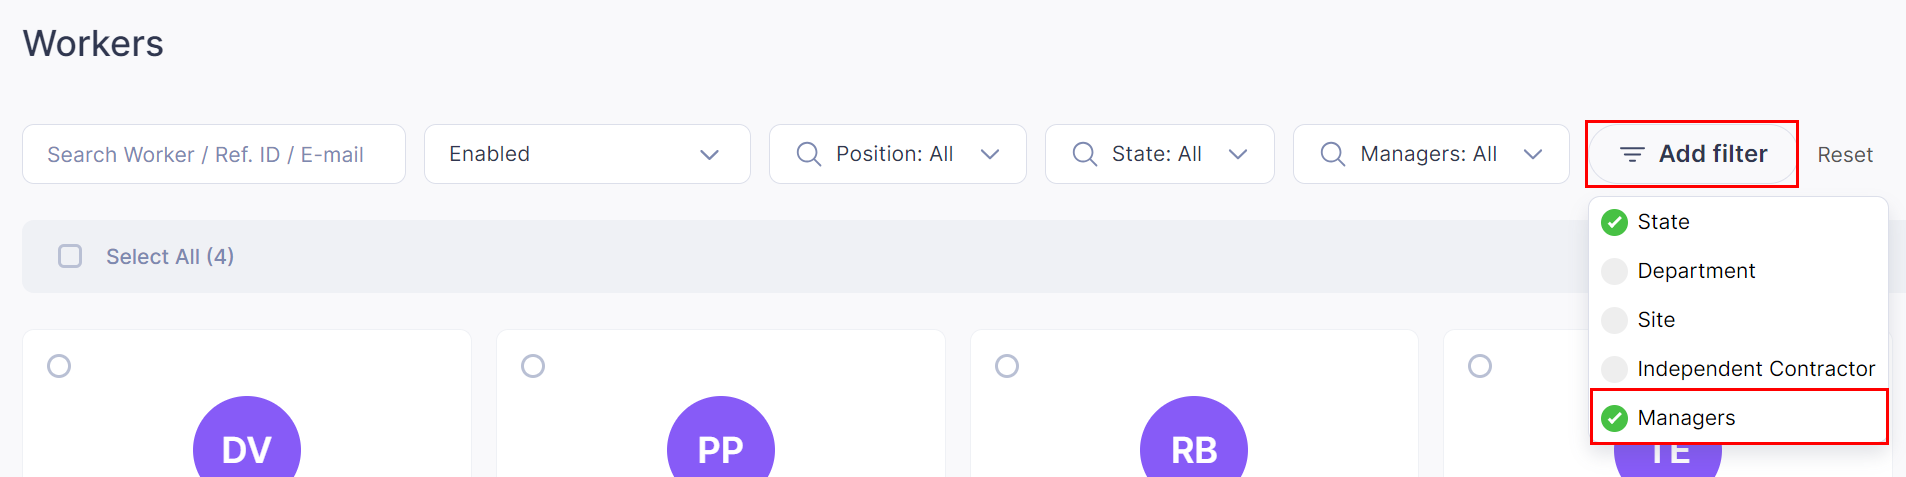
Task: Click the magnifier icon in Position filter
Action: point(808,154)
